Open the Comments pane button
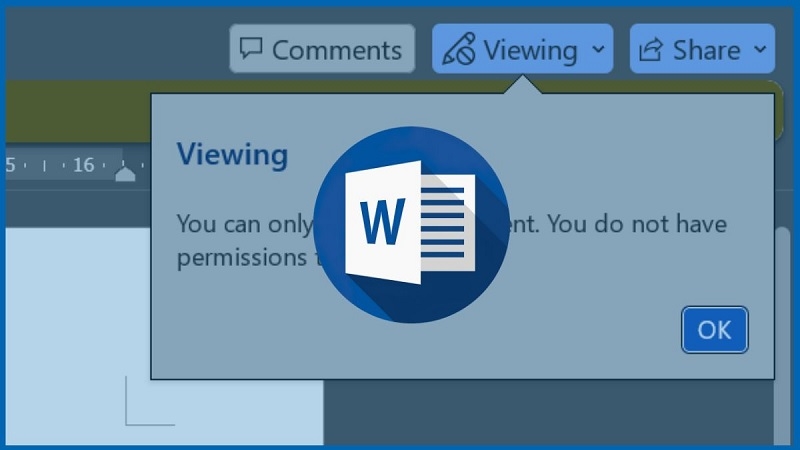800x450 pixels. coord(322,49)
